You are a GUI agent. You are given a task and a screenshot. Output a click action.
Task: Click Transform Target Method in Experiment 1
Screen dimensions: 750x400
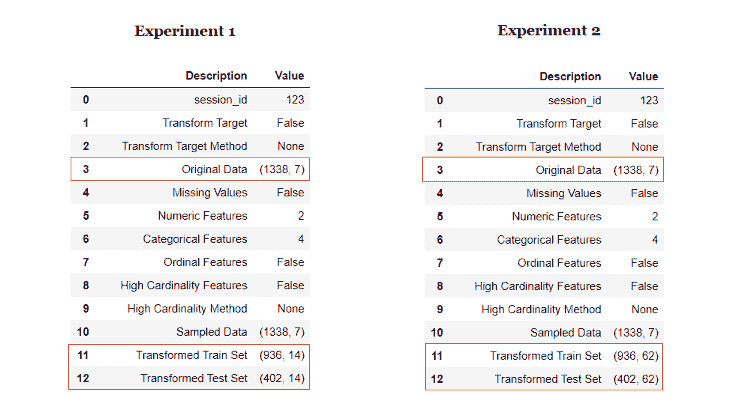(185, 146)
